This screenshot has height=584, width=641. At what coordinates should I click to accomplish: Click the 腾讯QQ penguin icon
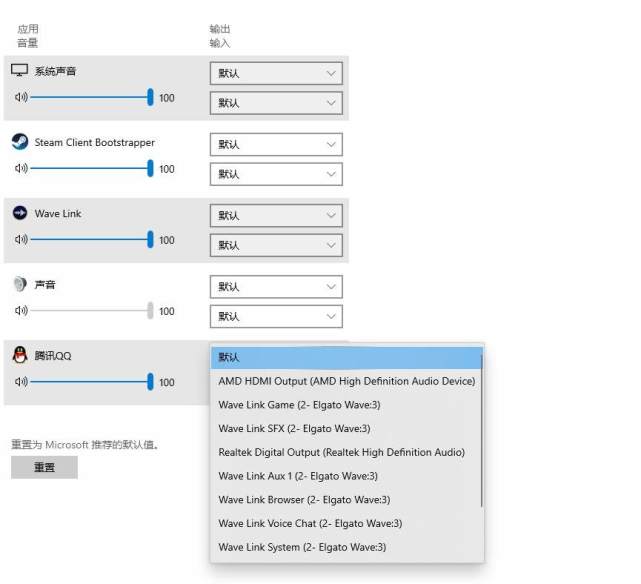click(20, 355)
